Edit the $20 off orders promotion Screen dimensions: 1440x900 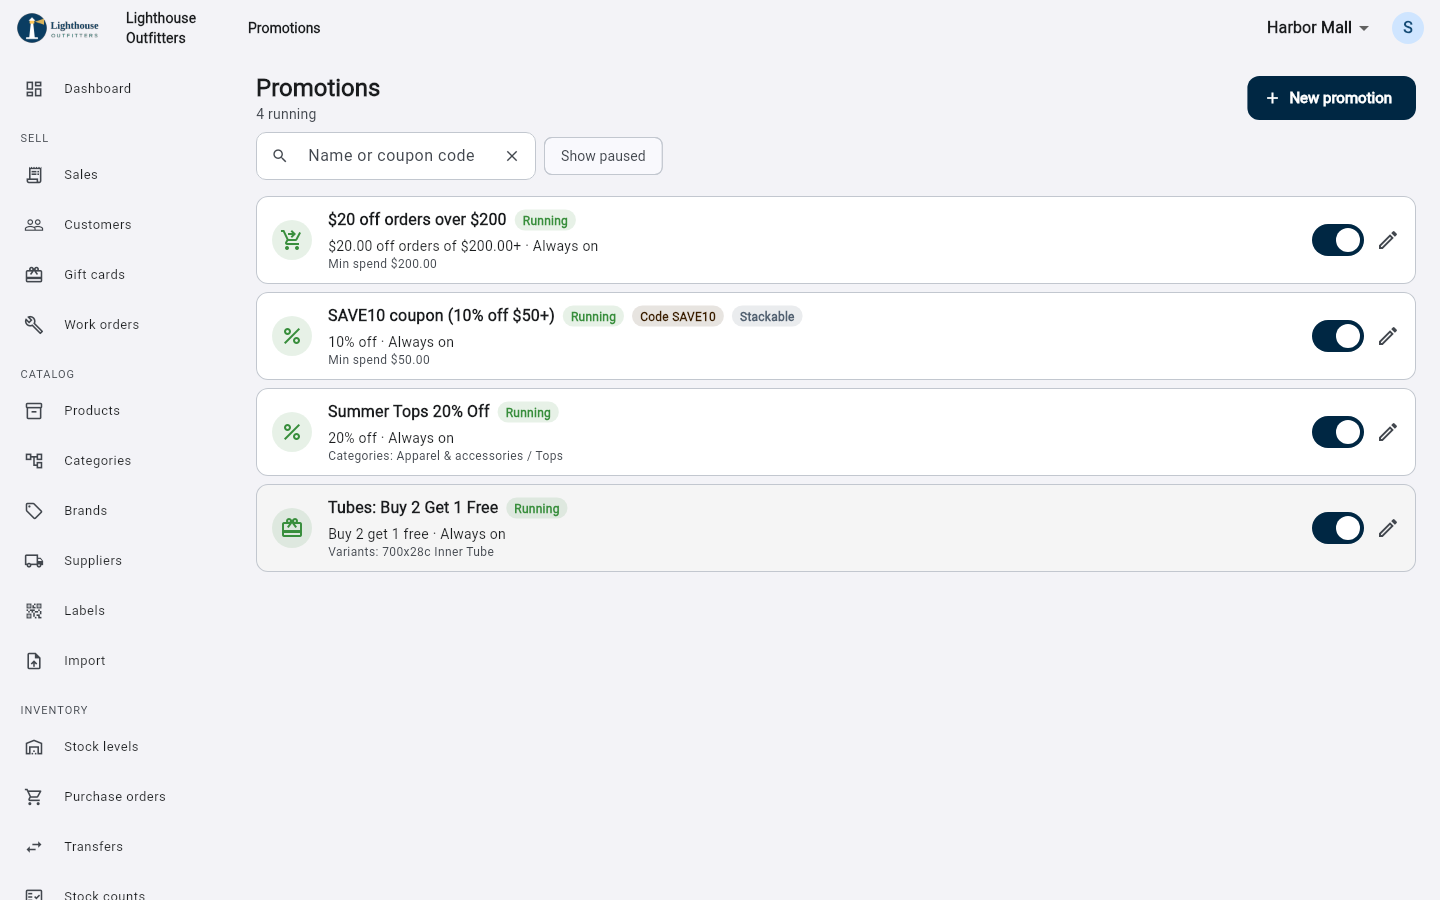pyautogui.click(x=1388, y=240)
